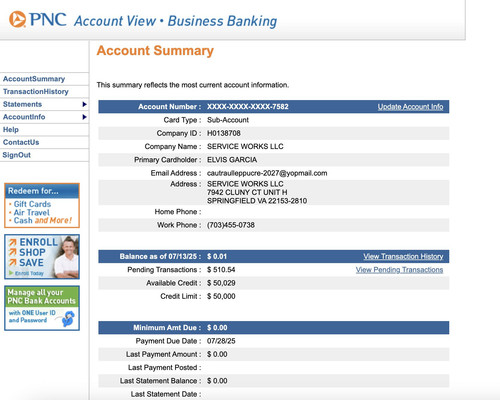Image resolution: width=500 pixels, height=400 pixels.
Task: Select Minimum Amt Due value $ 0.00
Action: tap(217, 328)
